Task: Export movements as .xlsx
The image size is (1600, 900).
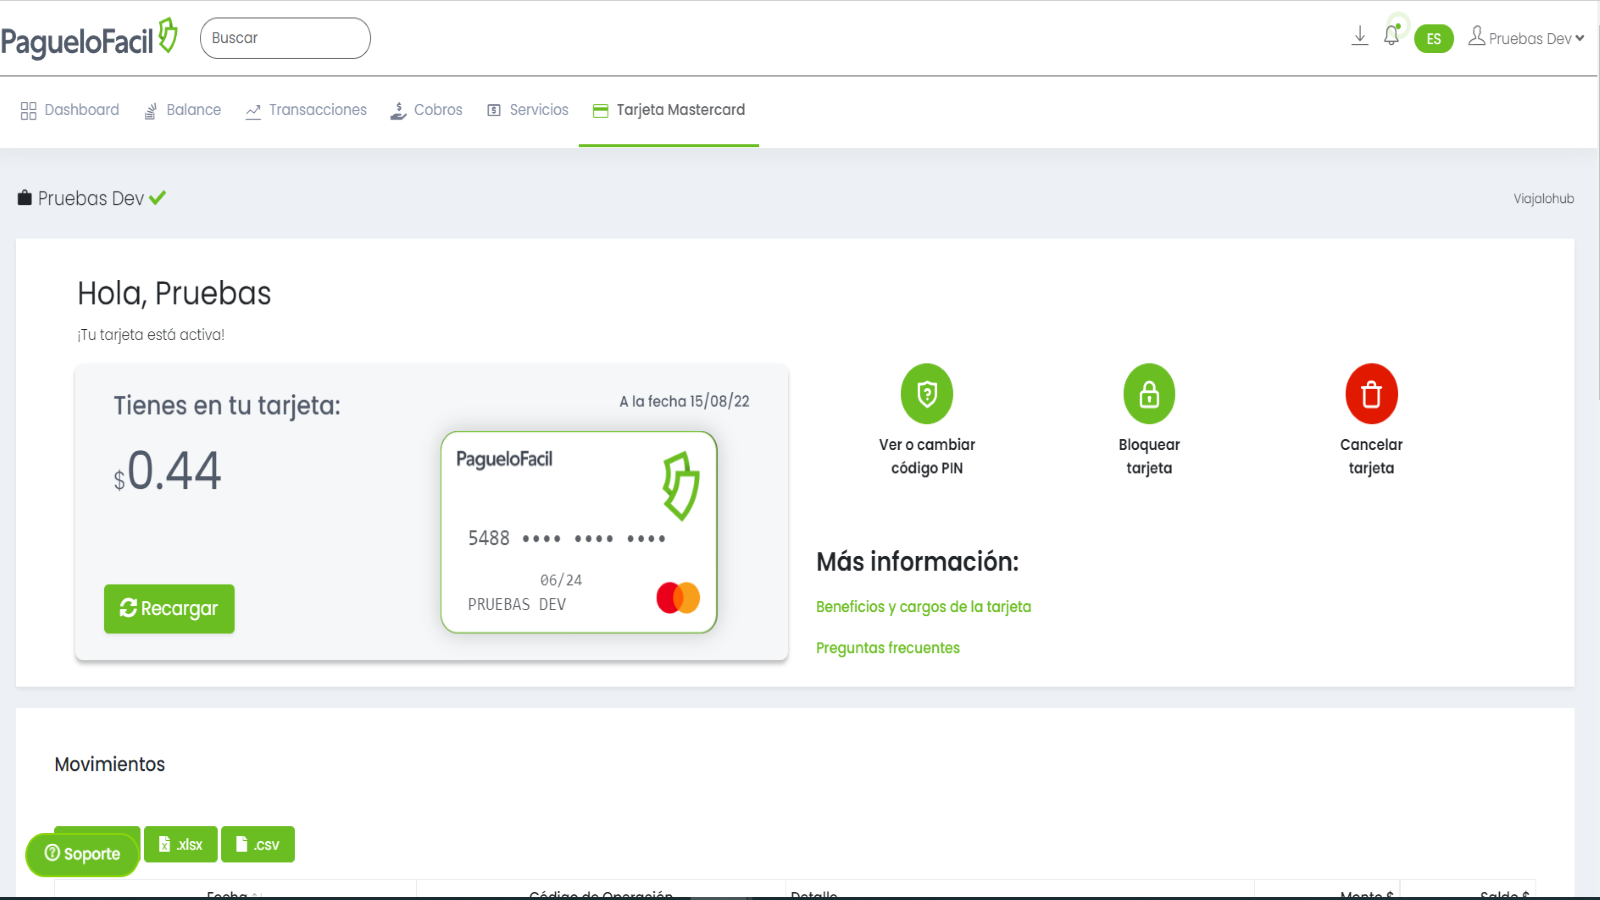Action: pyautogui.click(x=181, y=844)
